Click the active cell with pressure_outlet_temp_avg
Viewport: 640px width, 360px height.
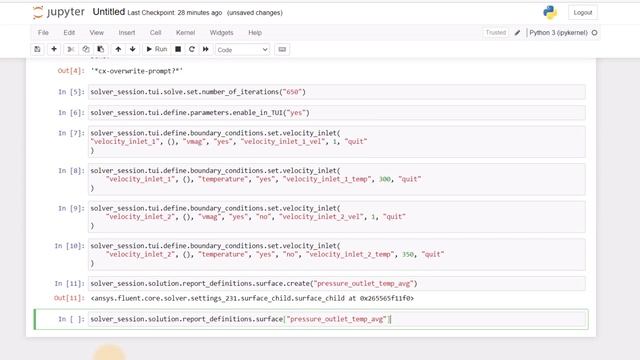click(338, 319)
